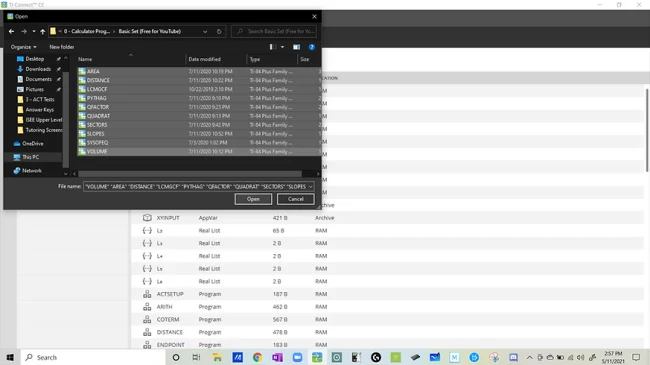Select COTERM program in TI Connect
The width and height of the screenshot is (650, 365).
[387, 319]
